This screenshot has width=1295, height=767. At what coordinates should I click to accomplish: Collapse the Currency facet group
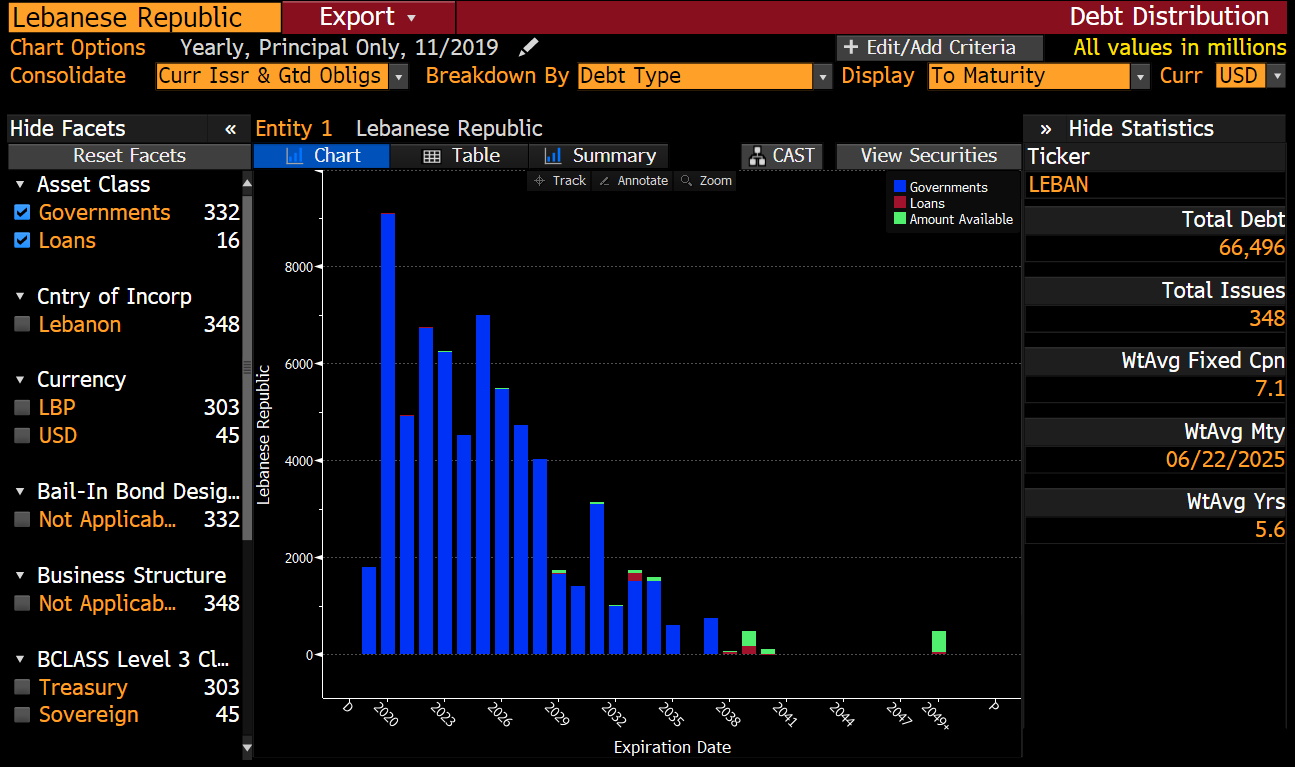pos(20,380)
